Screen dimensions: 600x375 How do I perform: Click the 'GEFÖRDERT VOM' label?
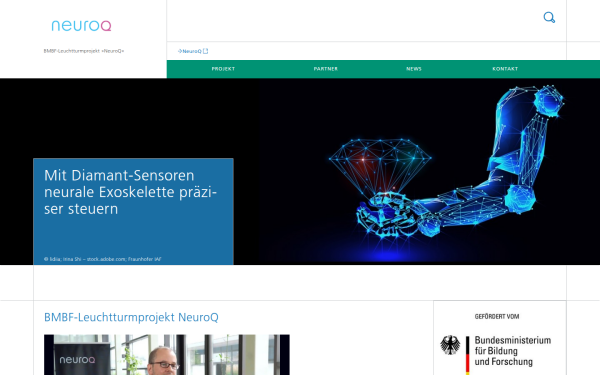[x=497, y=316]
